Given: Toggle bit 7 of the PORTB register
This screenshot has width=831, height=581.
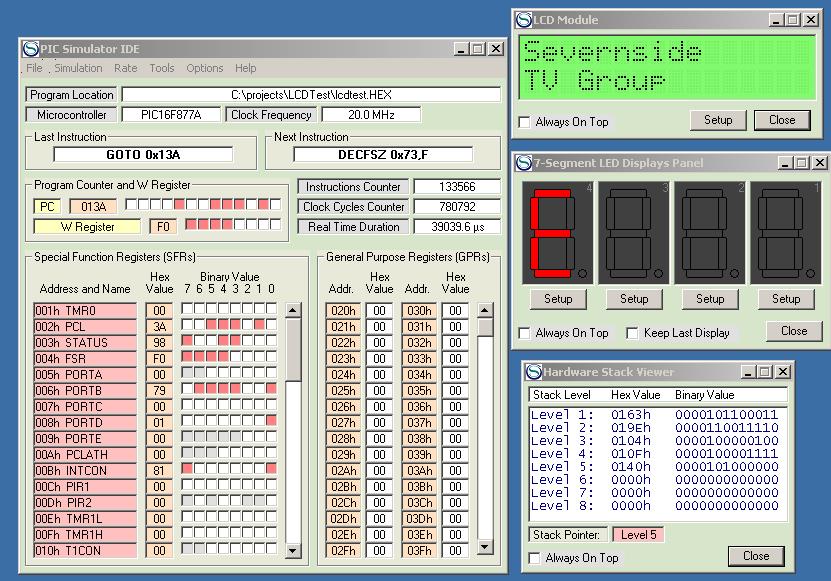Looking at the screenshot, I should click(187, 390).
